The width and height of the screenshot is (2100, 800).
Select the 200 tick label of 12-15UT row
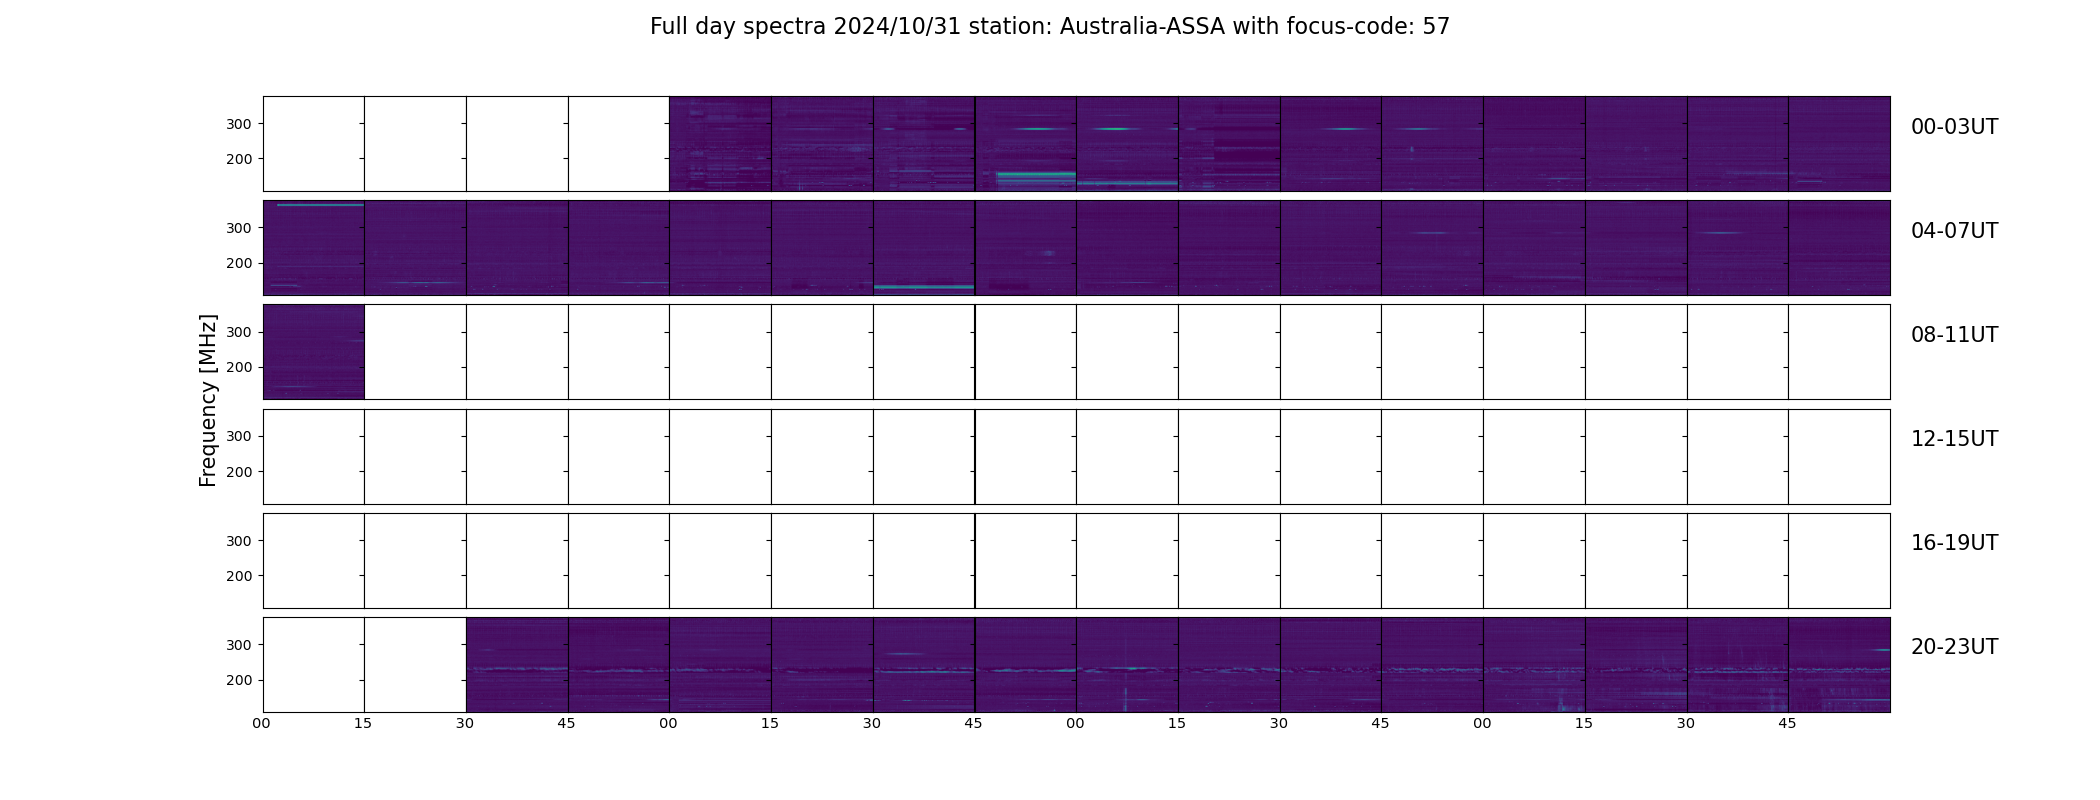pyautogui.click(x=239, y=471)
